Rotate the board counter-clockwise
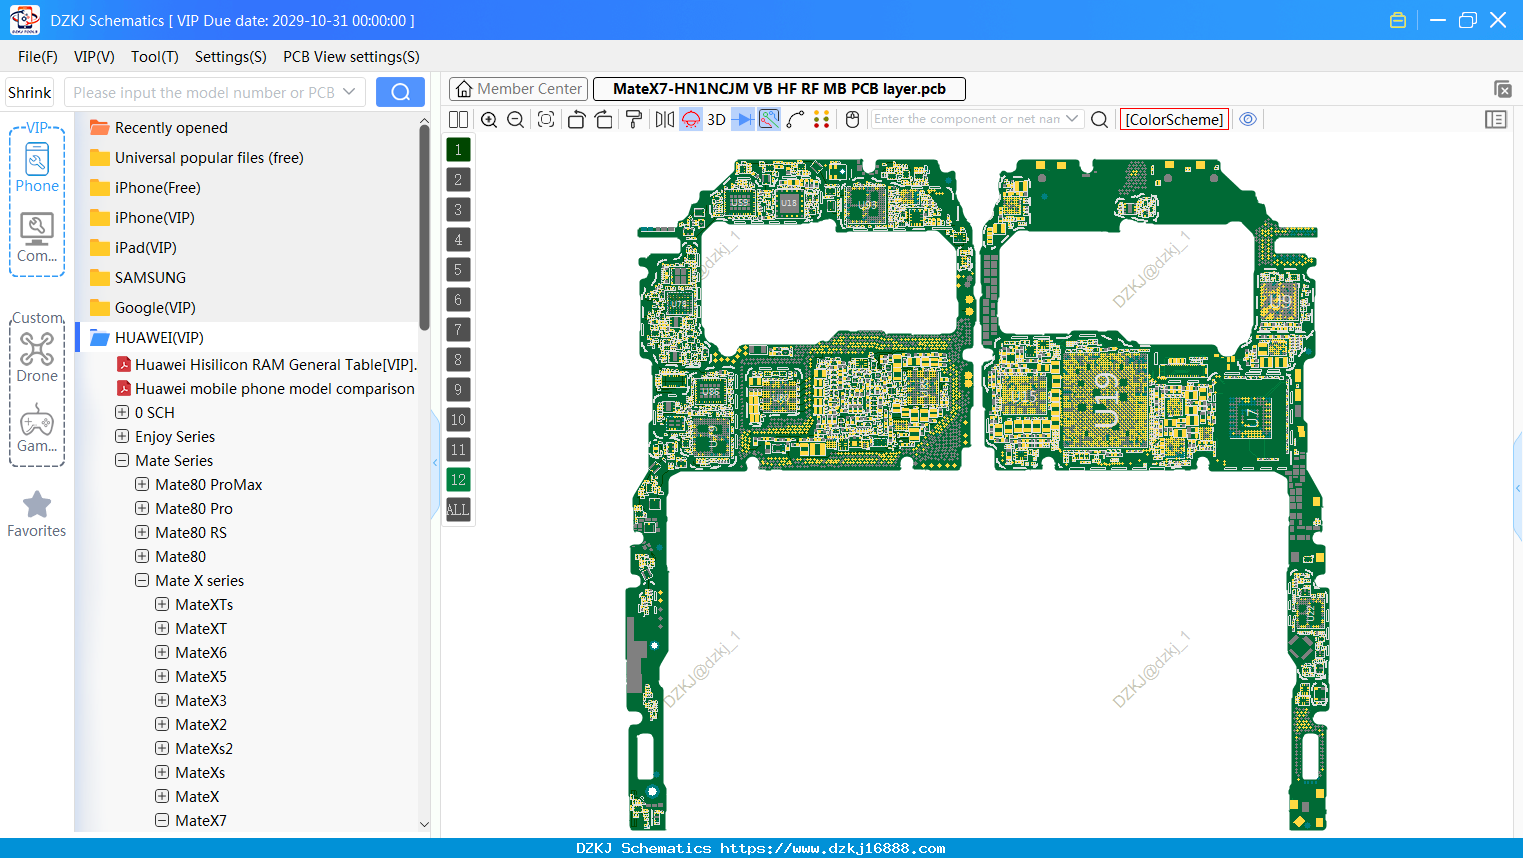Image resolution: width=1523 pixels, height=858 pixels. (576, 119)
